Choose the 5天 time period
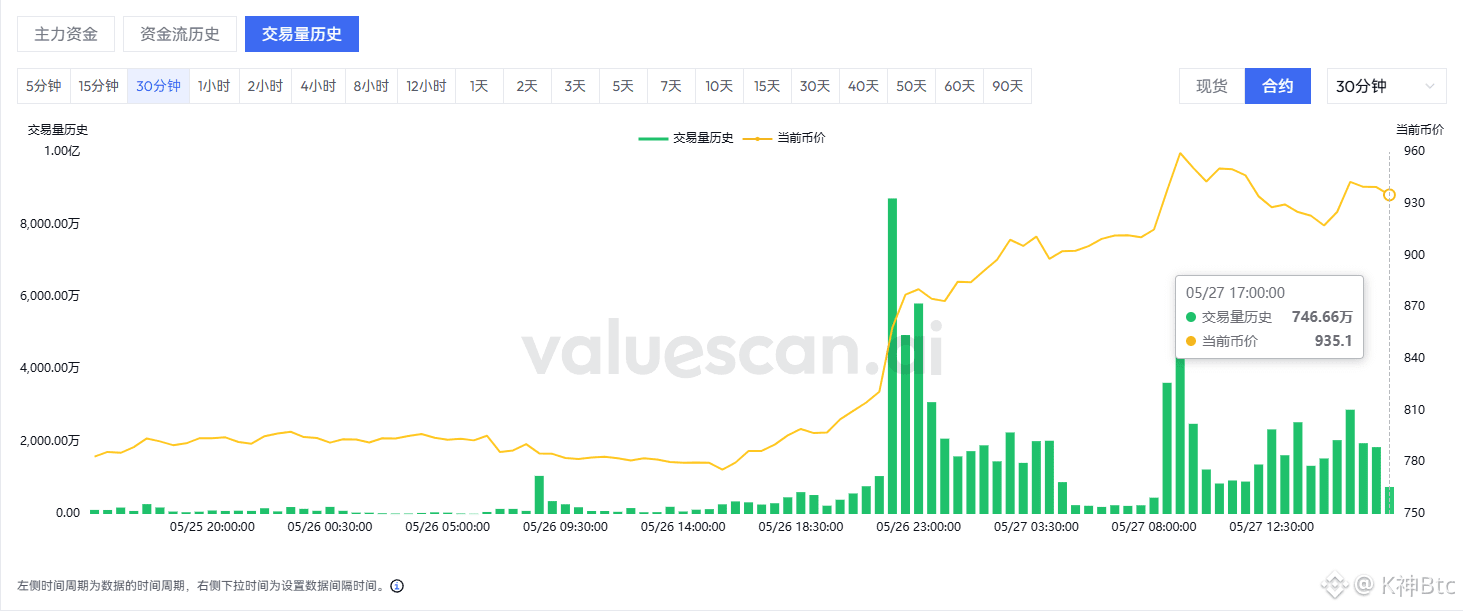This screenshot has width=1463, height=611. click(623, 86)
